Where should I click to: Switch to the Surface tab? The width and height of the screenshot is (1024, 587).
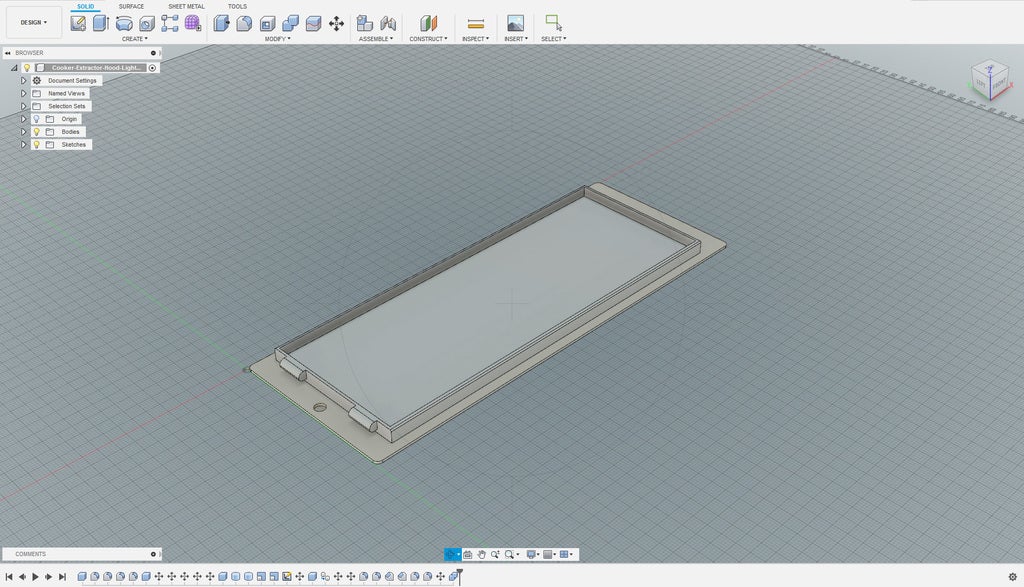(131, 6)
